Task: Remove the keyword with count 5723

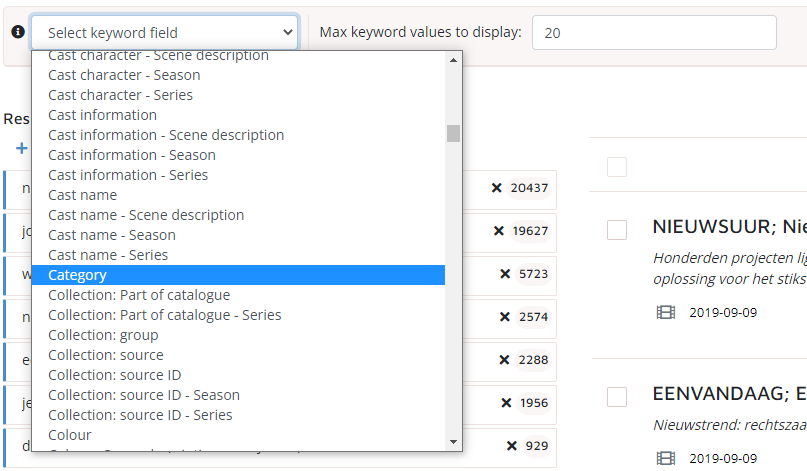Action: coord(505,274)
